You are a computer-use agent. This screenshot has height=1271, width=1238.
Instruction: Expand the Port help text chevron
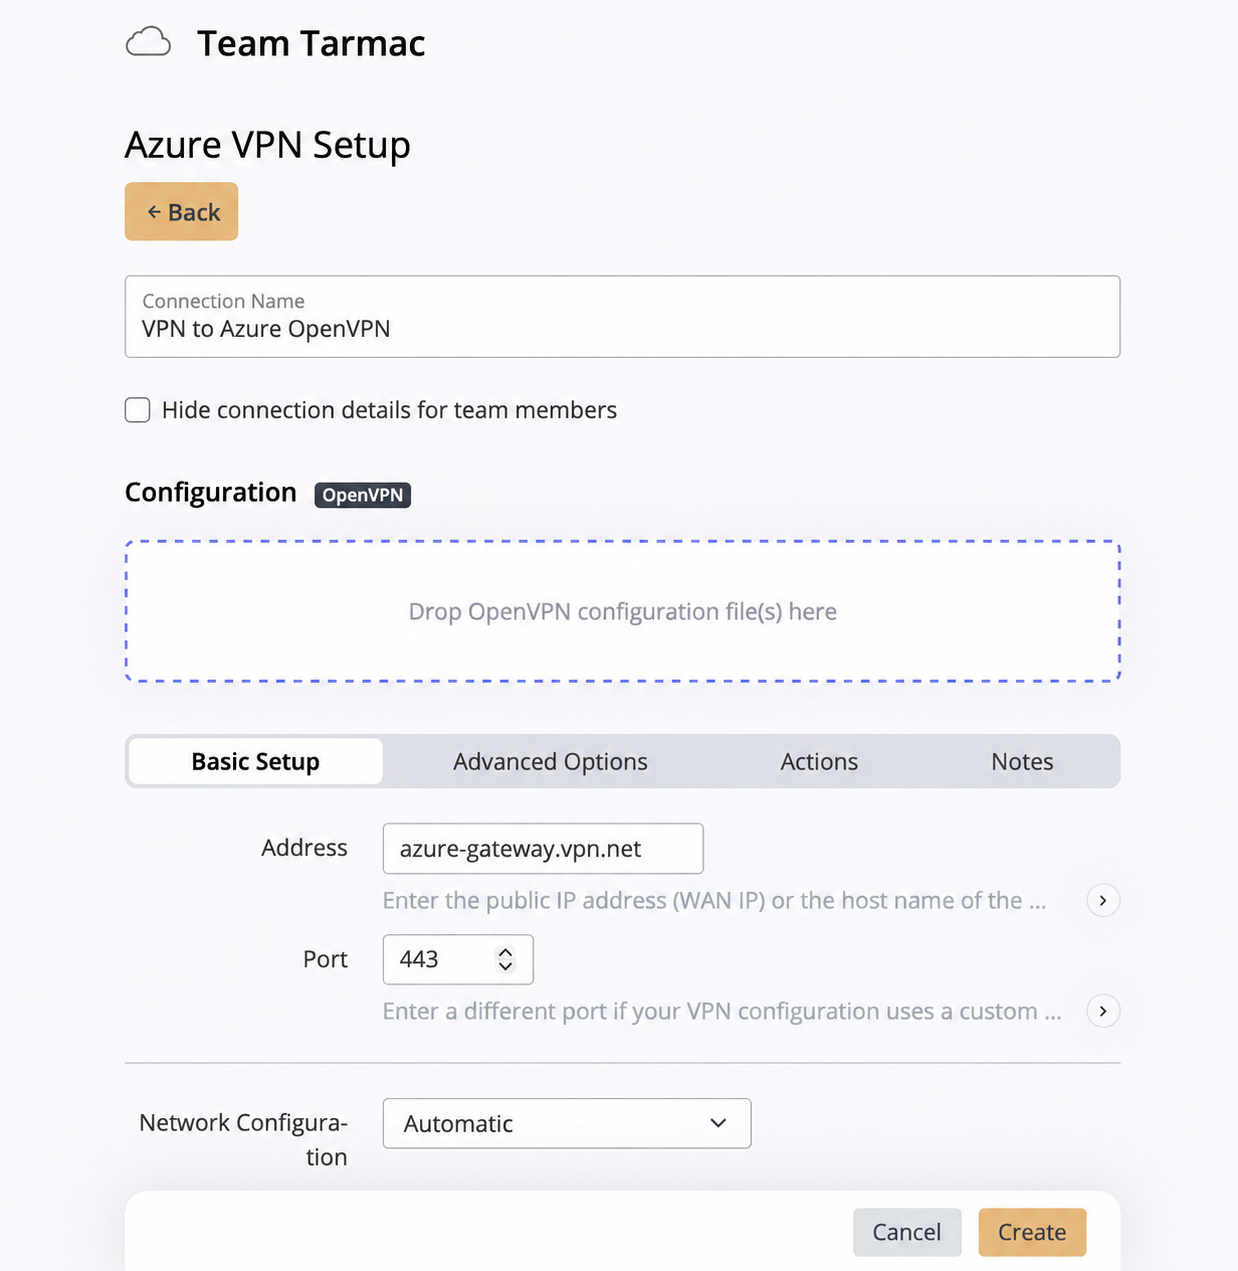1103,1011
